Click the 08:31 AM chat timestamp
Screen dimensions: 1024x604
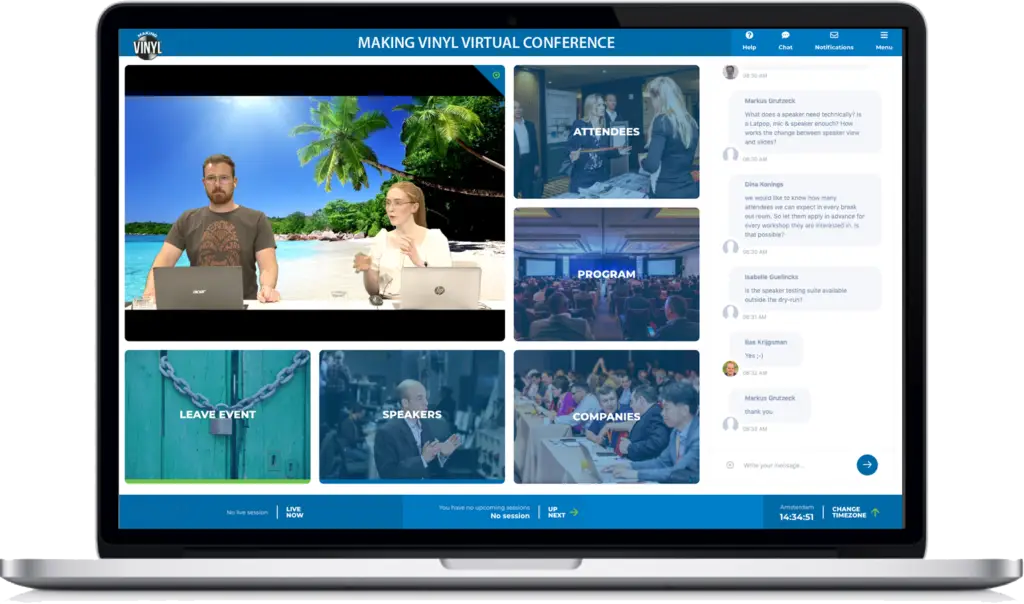point(754,317)
